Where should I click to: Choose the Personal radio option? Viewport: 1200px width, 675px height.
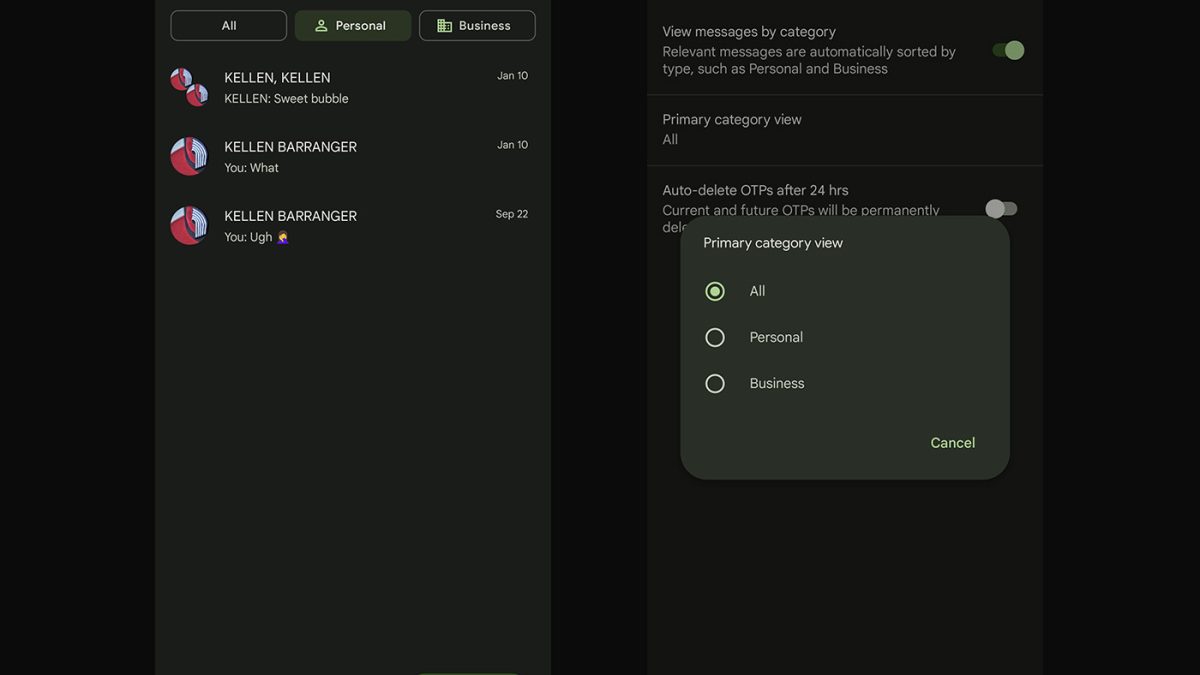(715, 337)
